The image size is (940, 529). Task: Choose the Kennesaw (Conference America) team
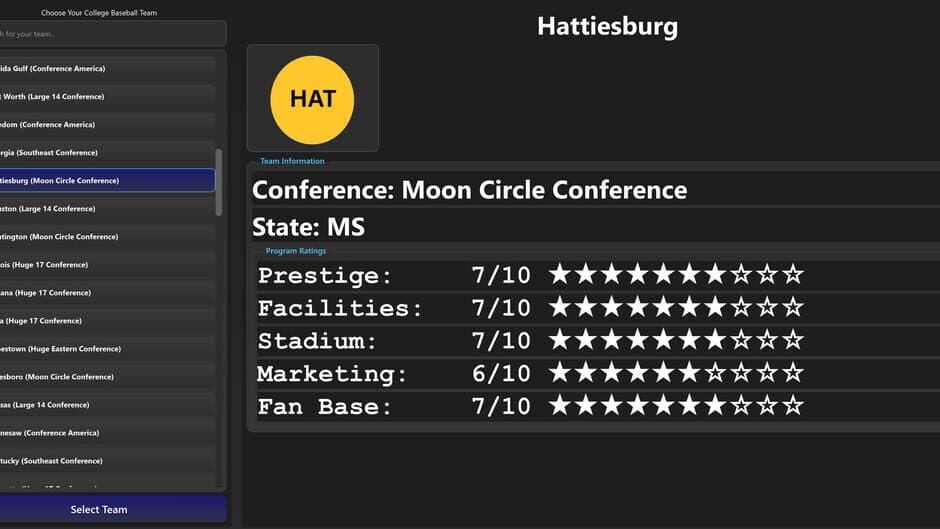pos(105,433)
